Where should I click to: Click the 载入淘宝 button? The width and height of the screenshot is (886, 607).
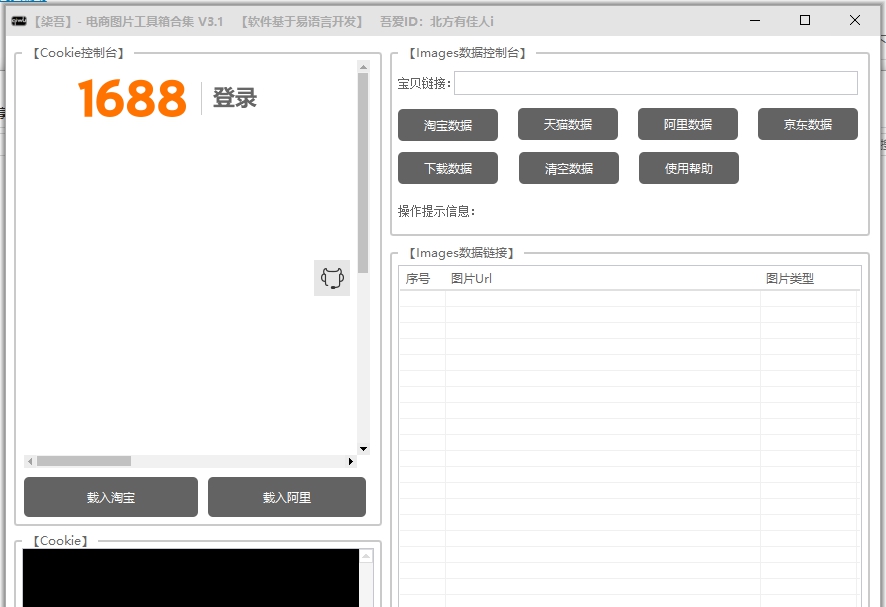tap(110, 497)
